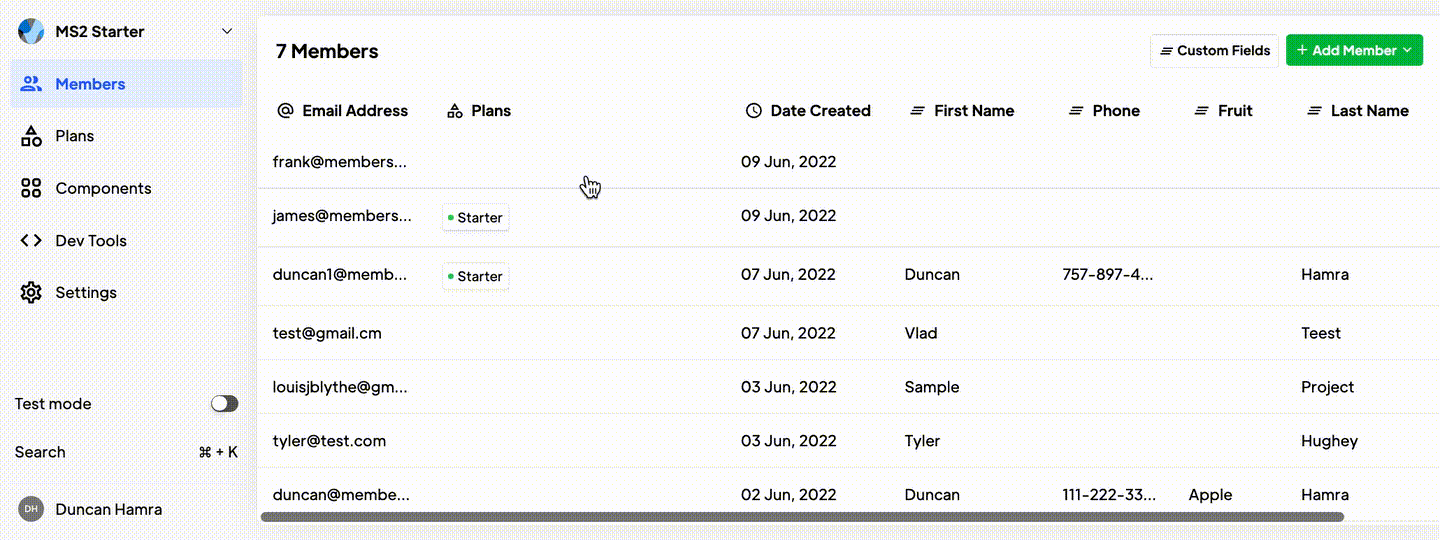The height and width of the screenshot is (540, 1440).
Task: Open the Add Member dropdown arrow
Action: click(x=1407, y=51)
